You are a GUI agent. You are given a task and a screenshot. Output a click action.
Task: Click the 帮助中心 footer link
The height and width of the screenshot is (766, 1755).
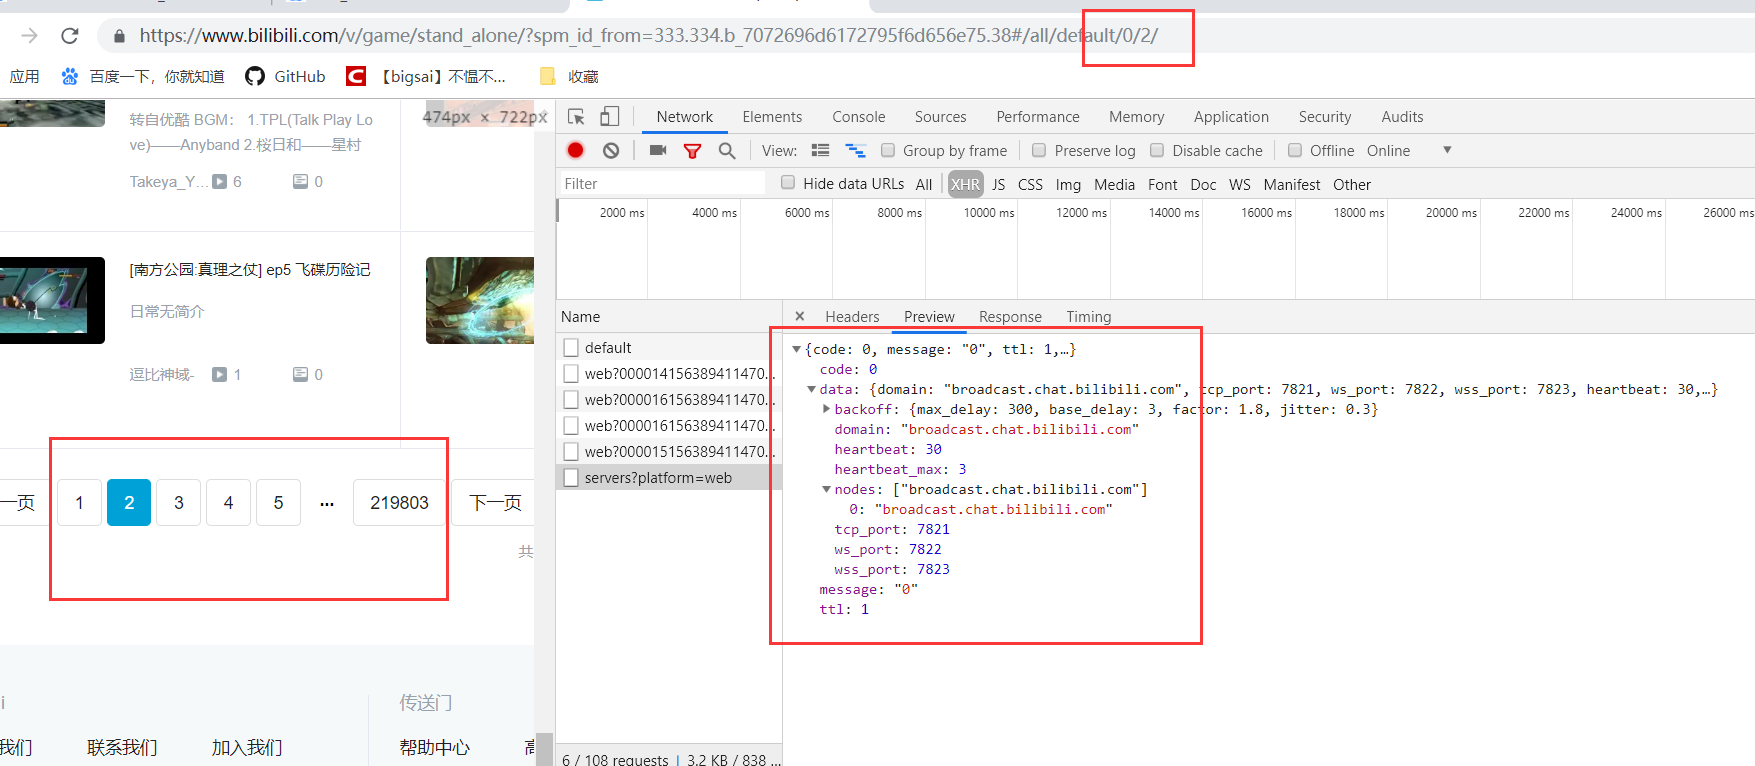coord(434,747)
